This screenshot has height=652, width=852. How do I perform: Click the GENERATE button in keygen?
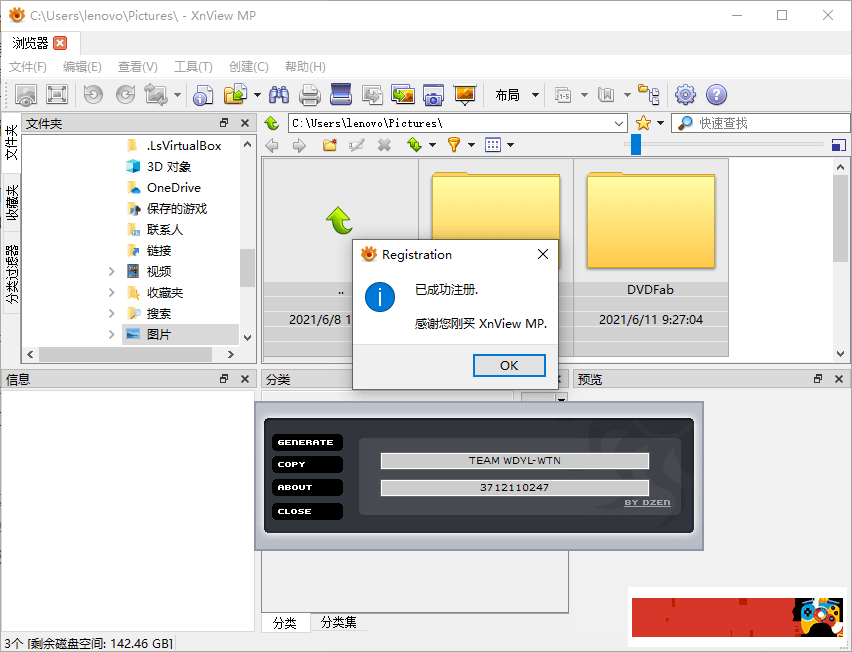[x=307, y=442]
